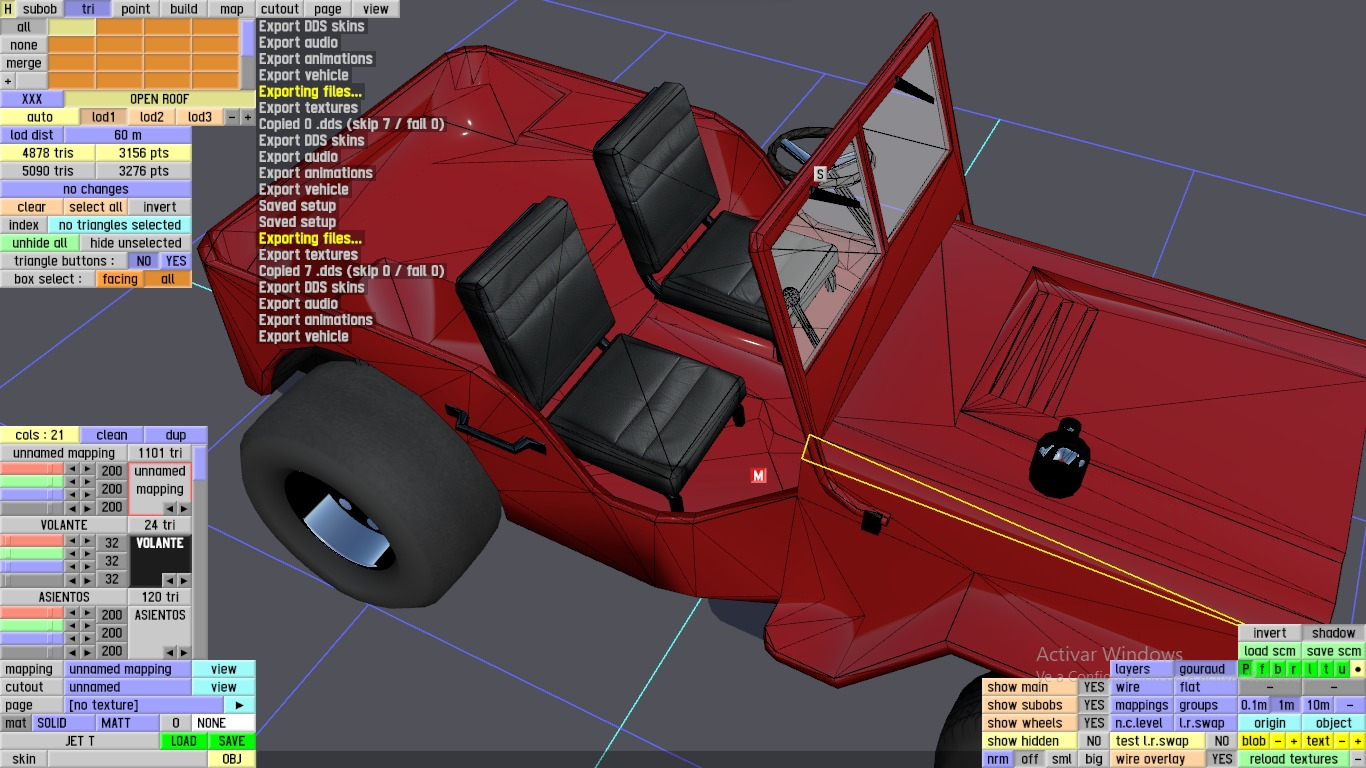Screen dimensions: 1366x768
Task: Click the select all button
Action: pyautogui.click(x=96, y=207)
